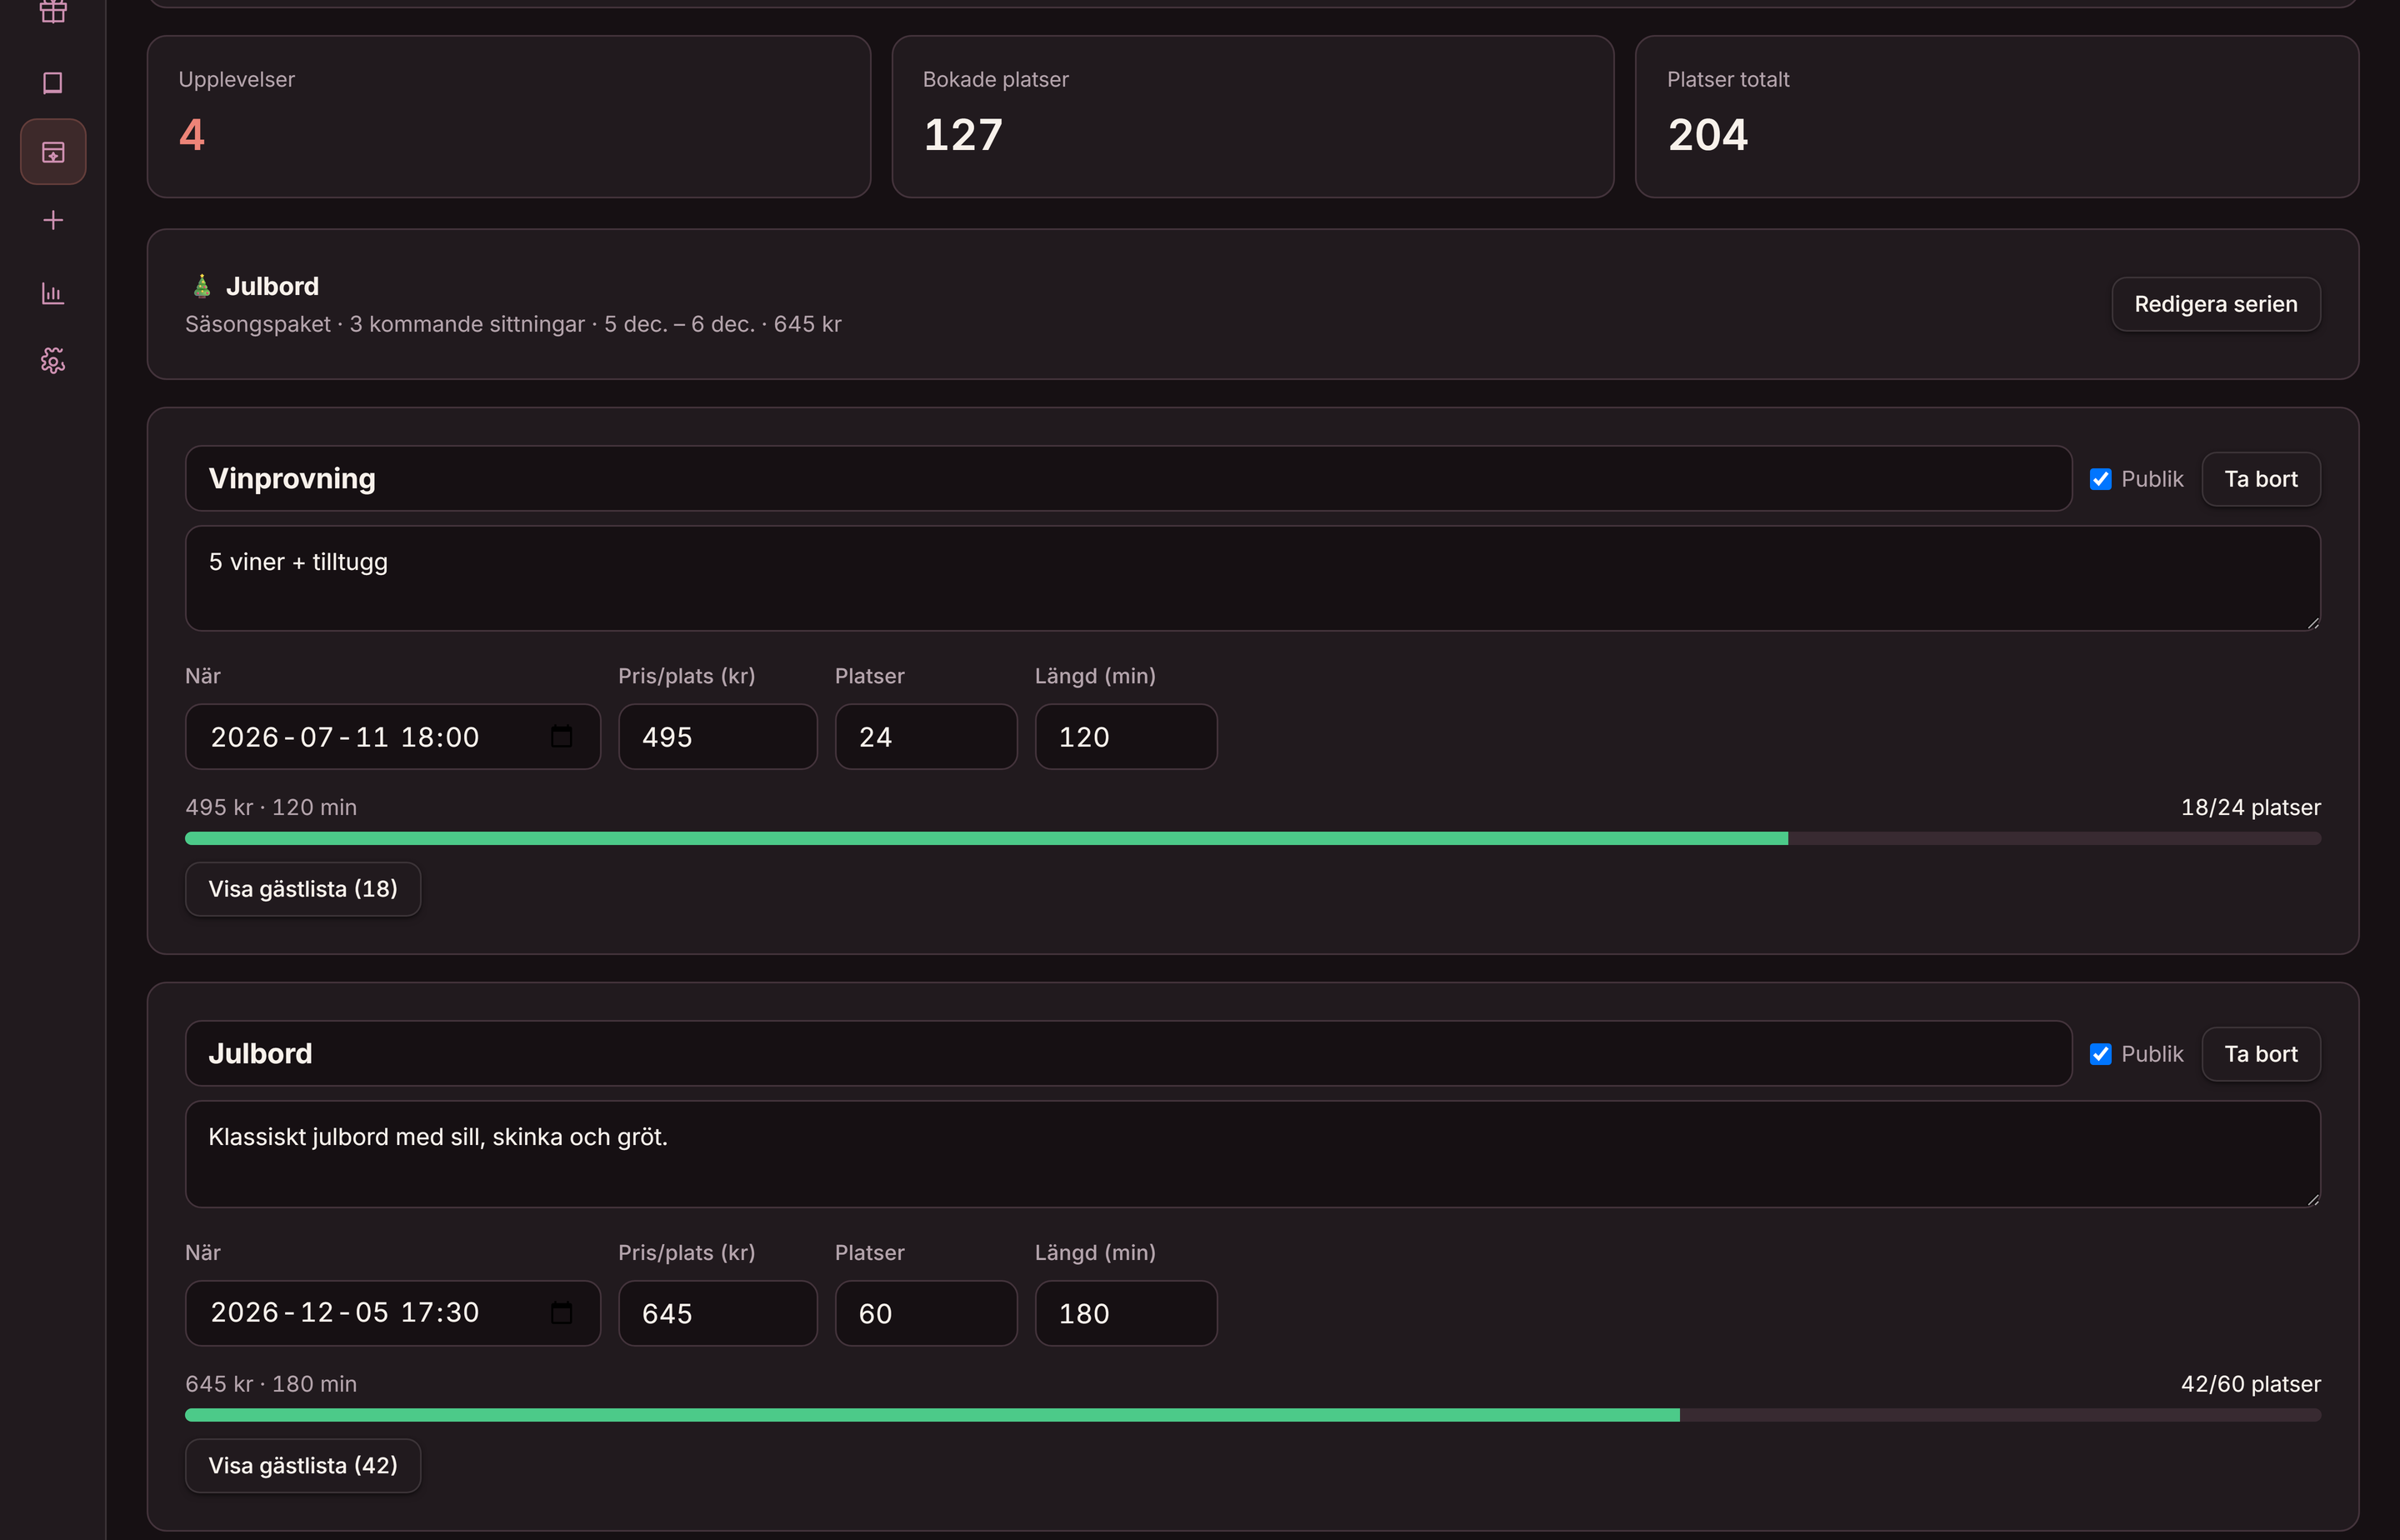Screen dimensions: 2400x1540
Task: Click Ta bort for Vinprovning
Action: tap(2261, 479)
